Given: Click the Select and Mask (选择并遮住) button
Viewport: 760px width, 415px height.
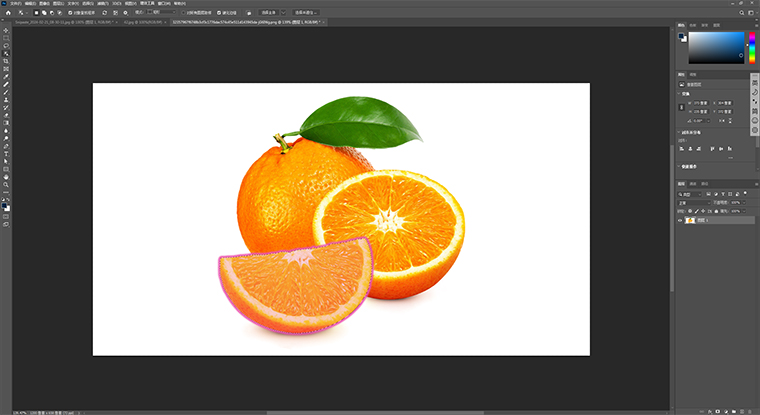Looking at the screenshot, I should (308, 12).
